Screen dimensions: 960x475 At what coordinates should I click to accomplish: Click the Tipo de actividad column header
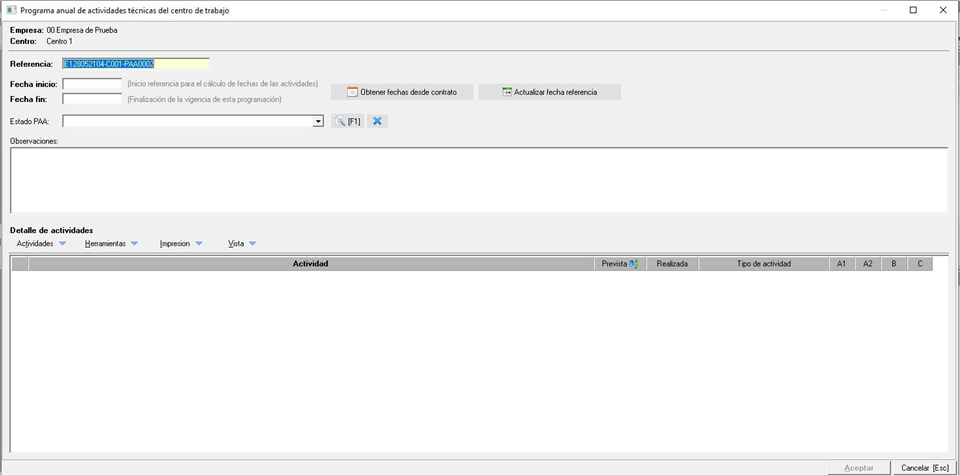763,264
